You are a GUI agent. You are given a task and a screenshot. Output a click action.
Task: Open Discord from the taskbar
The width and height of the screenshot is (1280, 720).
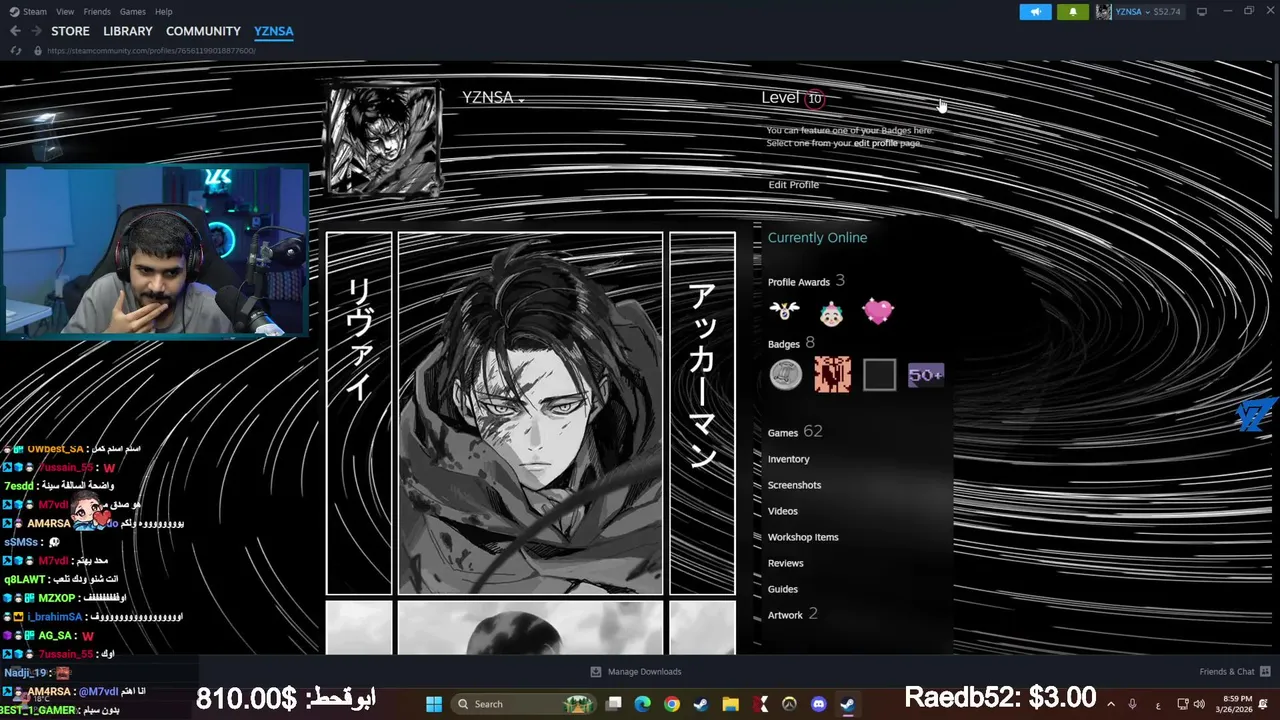point(819,704)
